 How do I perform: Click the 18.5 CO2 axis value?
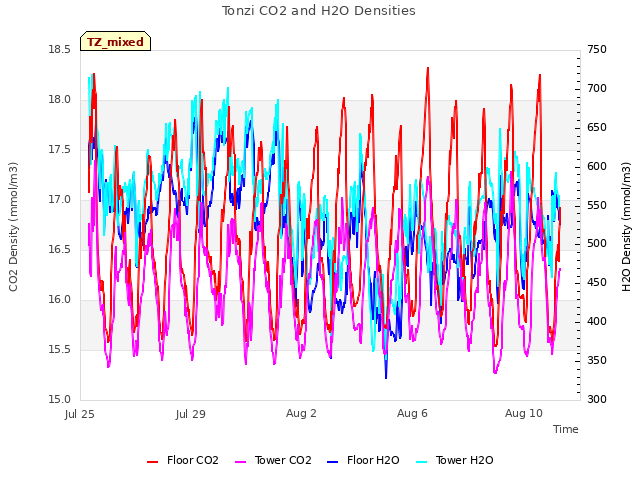[x=60, y=50]
